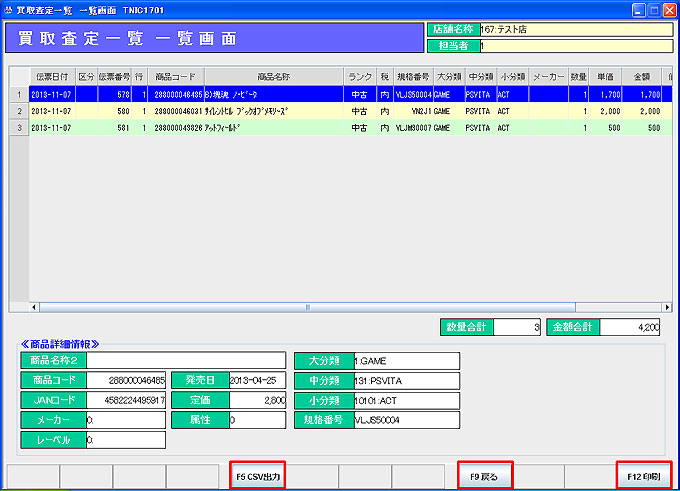Viewport: 680px width, 491px height.
Task: Close the 買取査定一覧 window
Action: (667, 9)
